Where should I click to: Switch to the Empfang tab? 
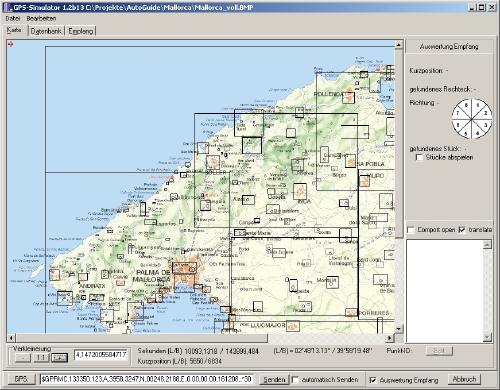pos(81,31)
